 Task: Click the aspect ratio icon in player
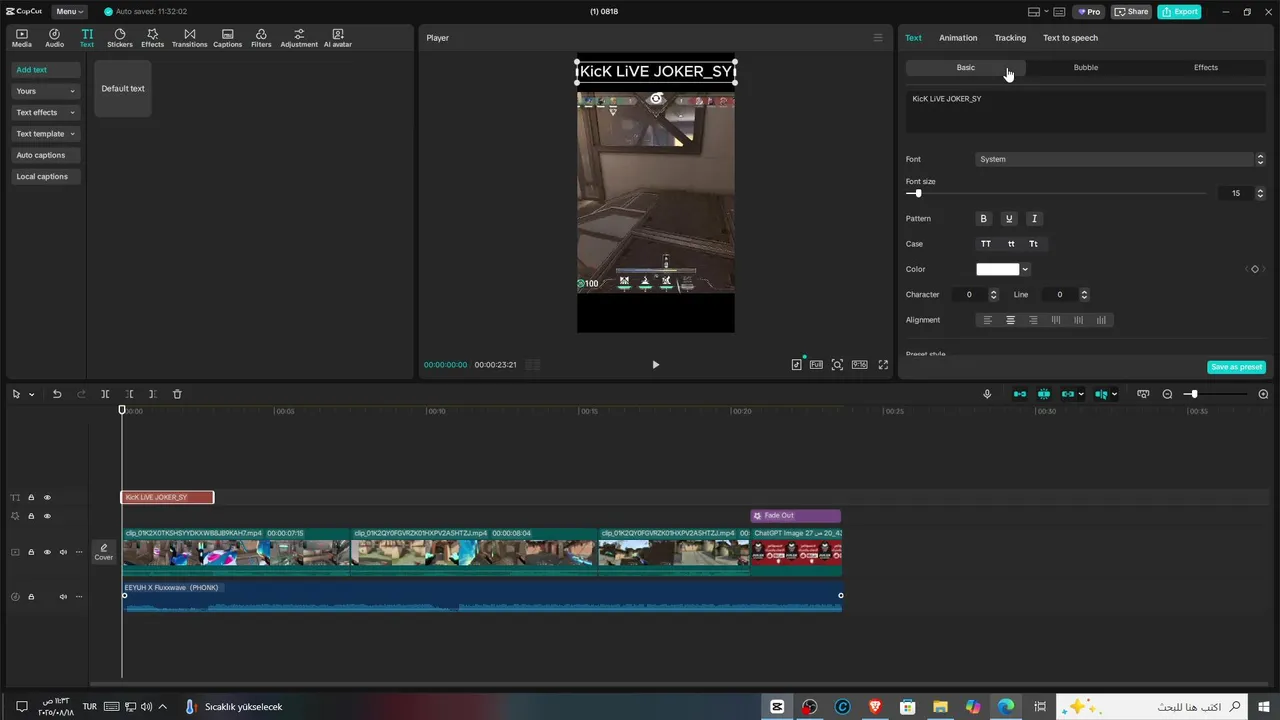tap(859, 365)
